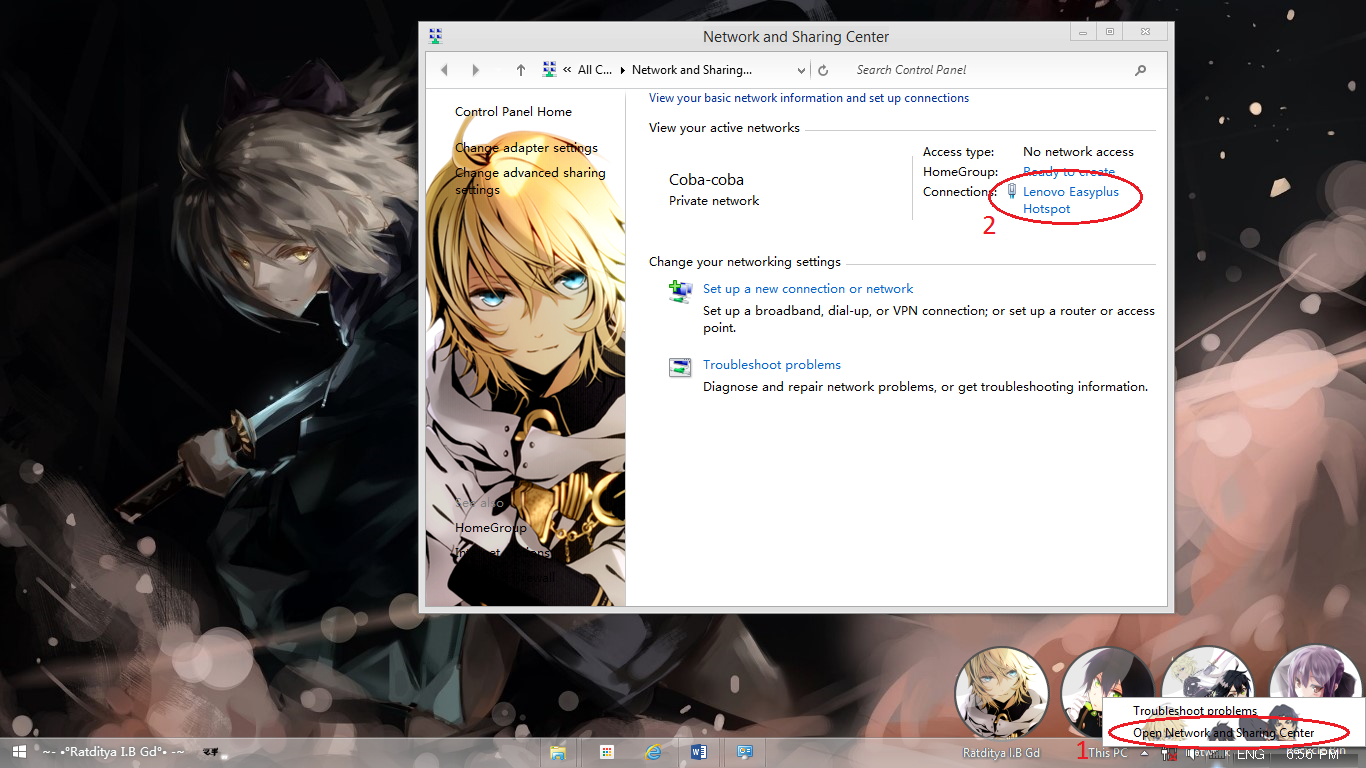The image size is (1366, 768).
Task: Open the green Set up new connection icon
Action: [679, 291]
